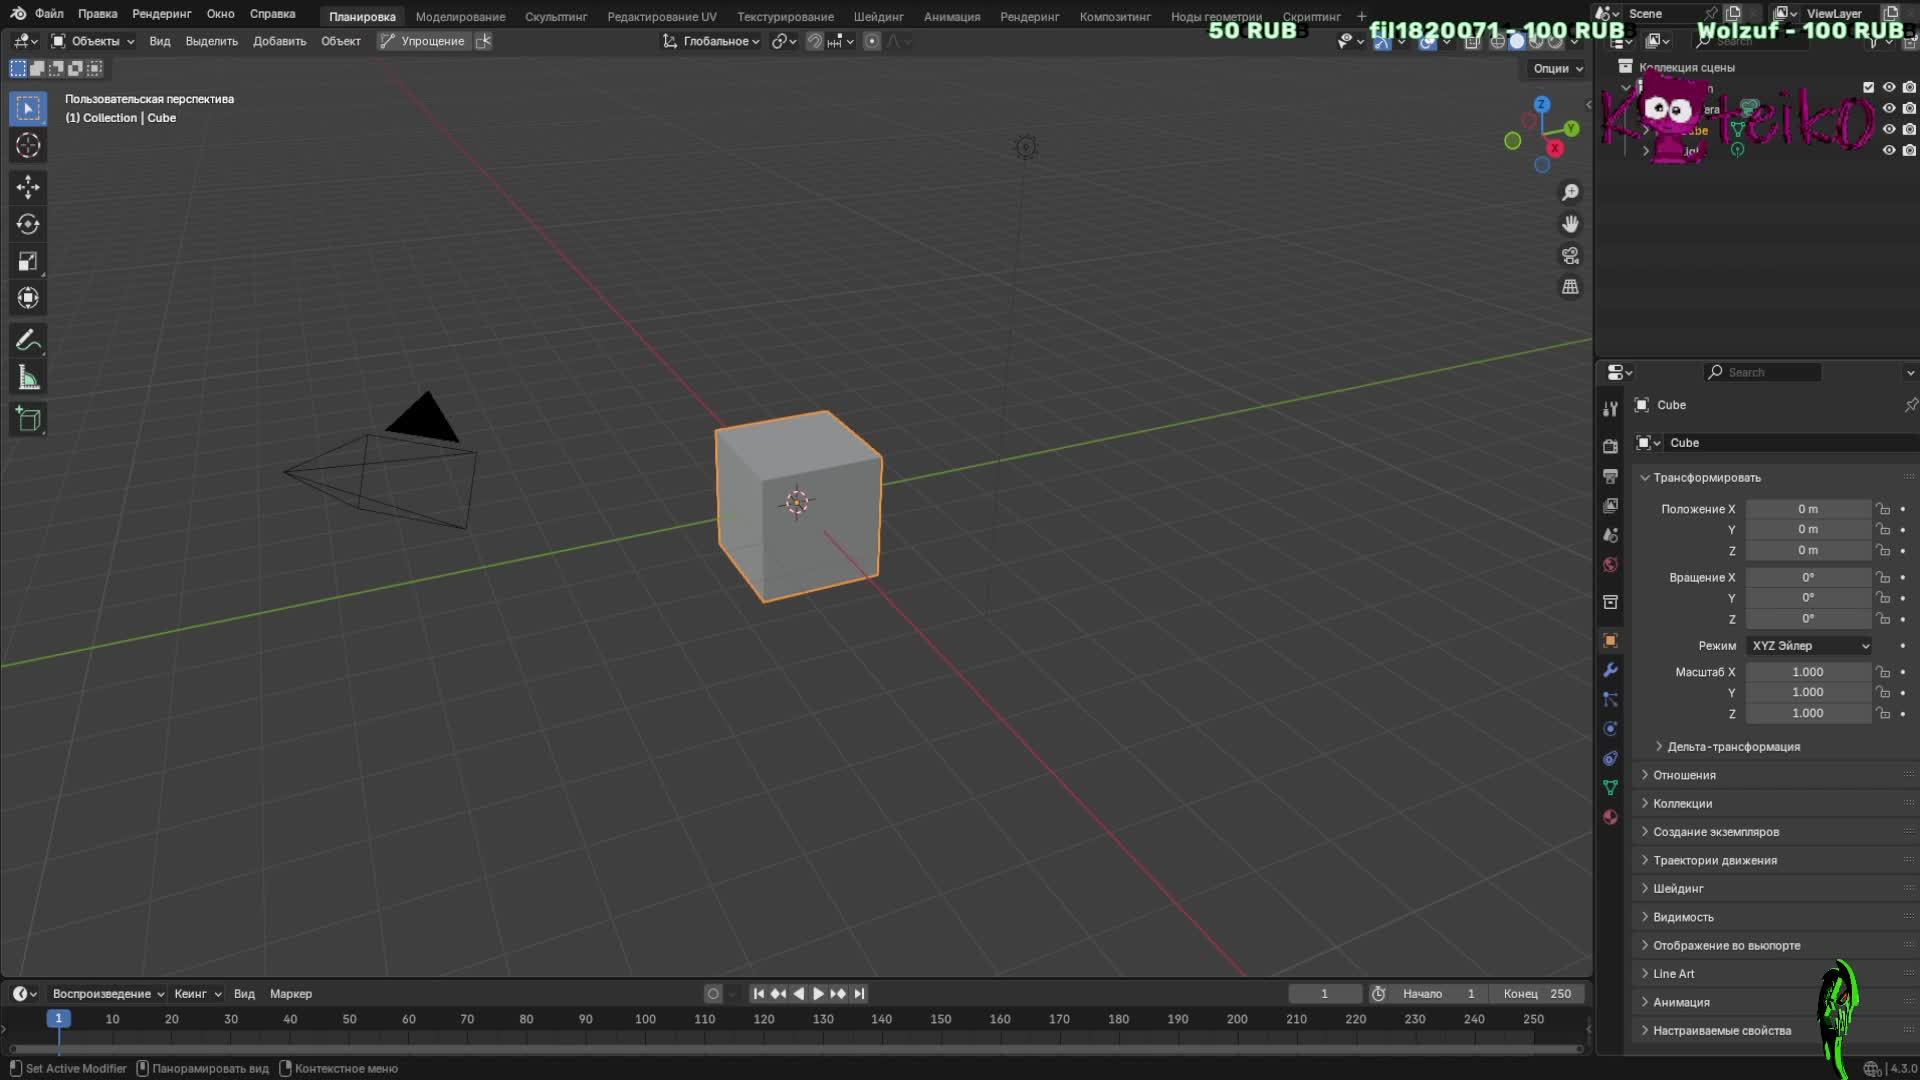This screenshot has width=1920, height=1080.
Task: Activate the Annotate pencil tool
Action: click(28, 341)
